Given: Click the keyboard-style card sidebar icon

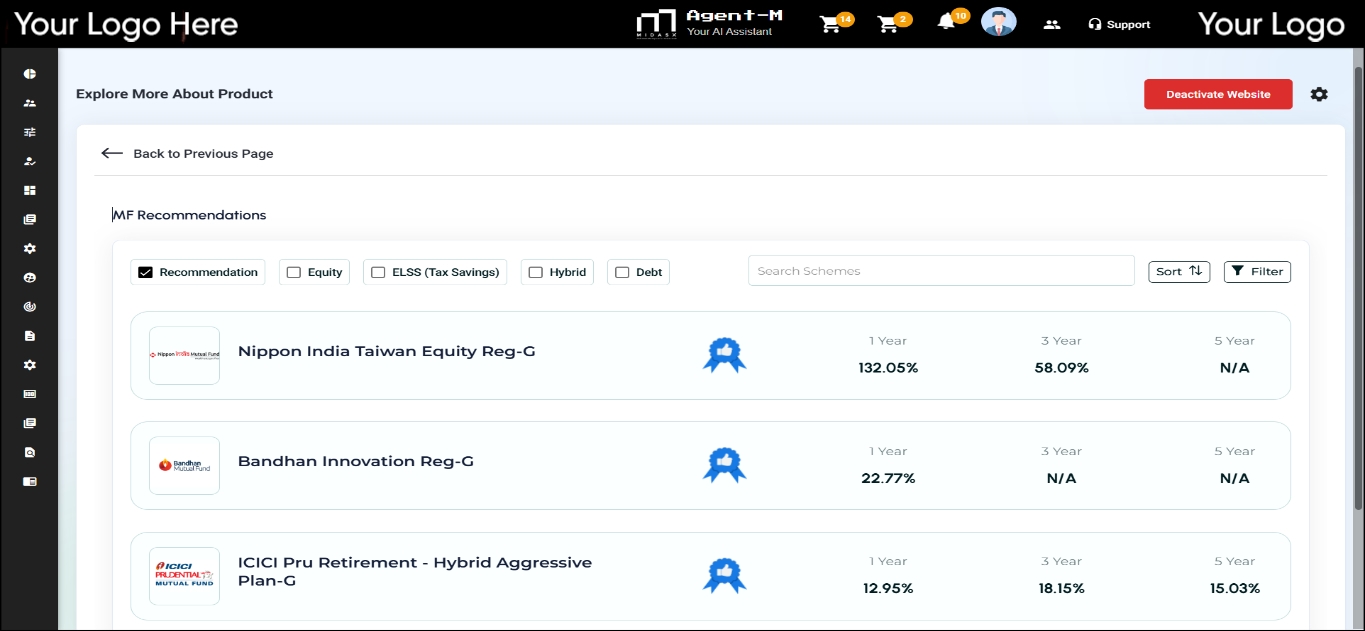Looking at the screenshot, I should [30, 394].
